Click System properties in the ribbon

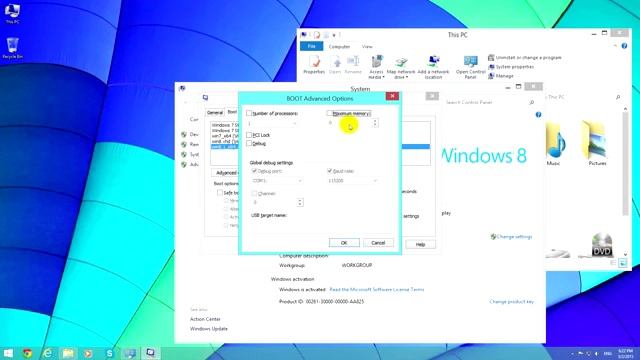coord(511,67)
